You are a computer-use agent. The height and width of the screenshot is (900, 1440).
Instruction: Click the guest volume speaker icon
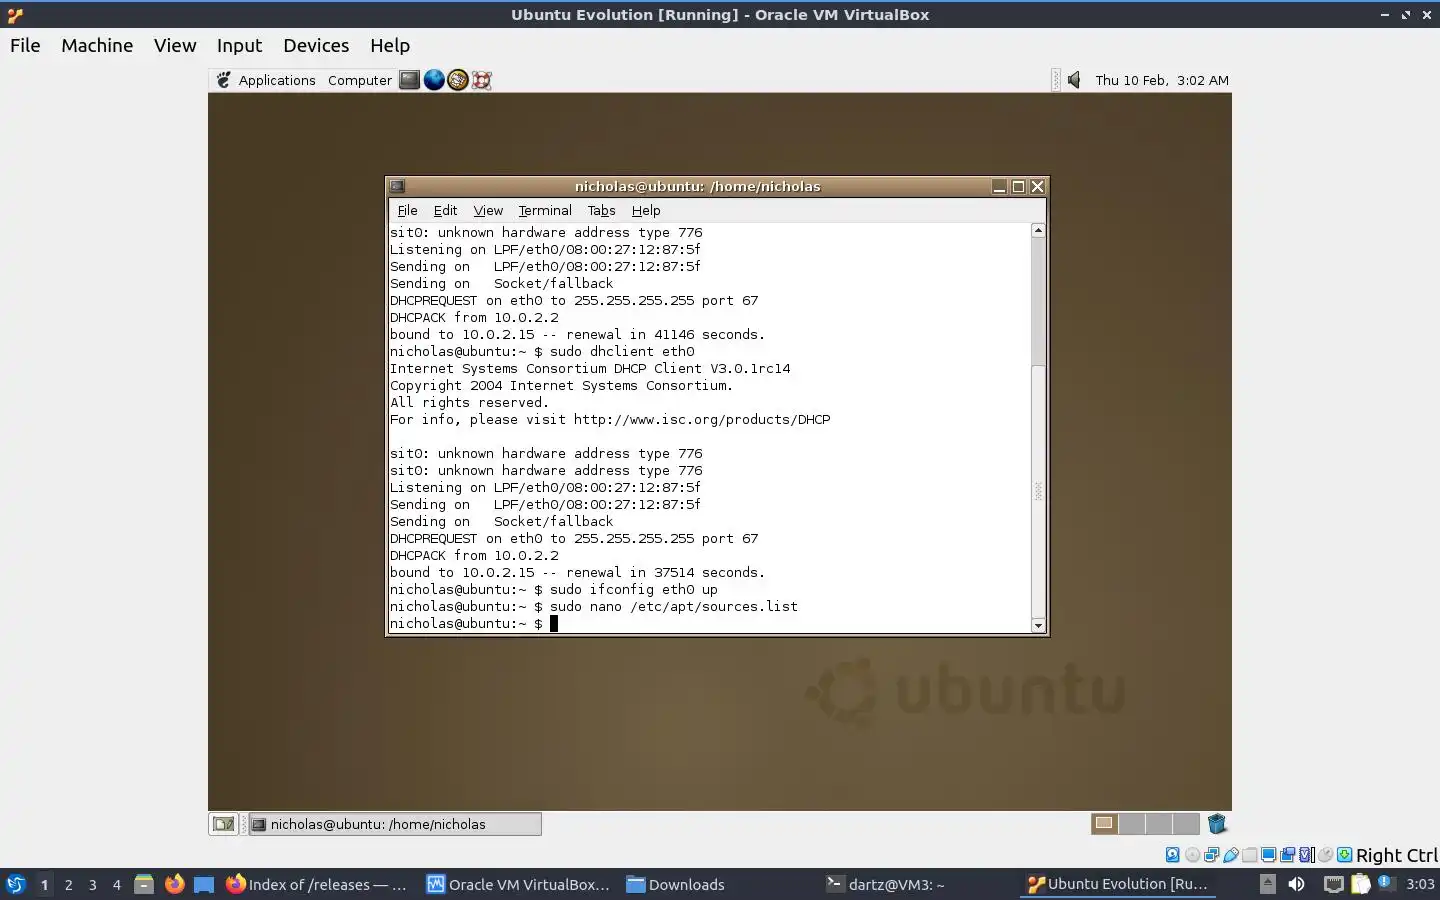(x=1074, y=80)
